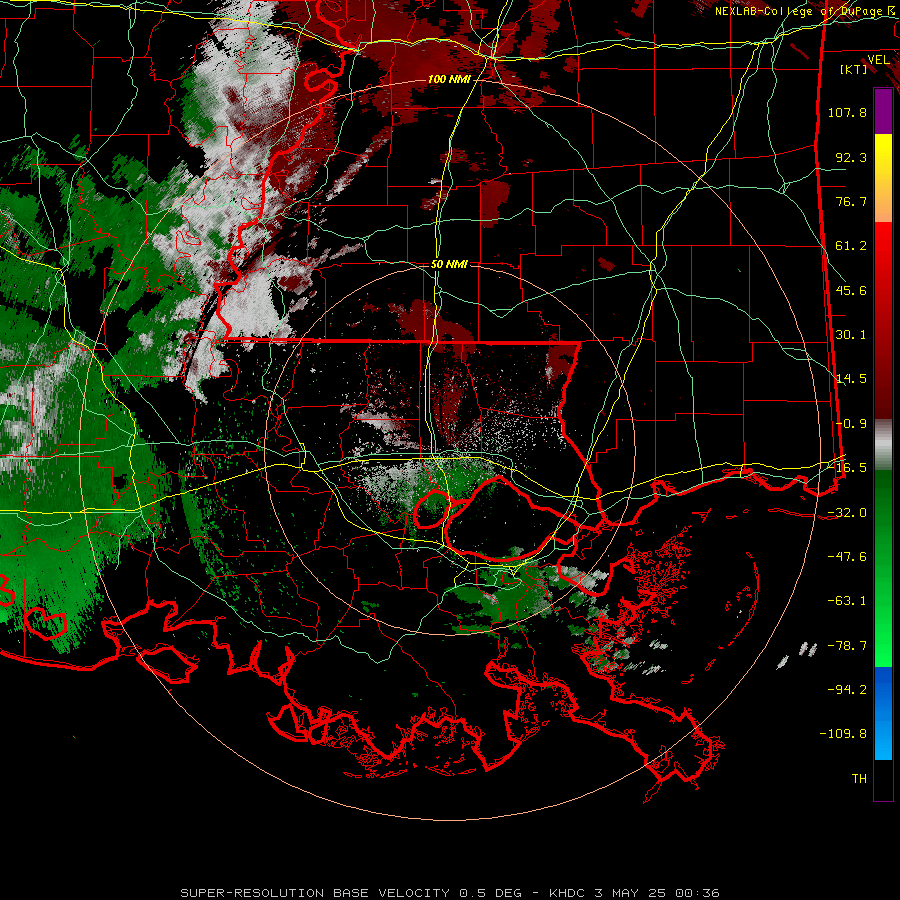
Task: Click the TH legend label
Action: [x=859, y=779]
